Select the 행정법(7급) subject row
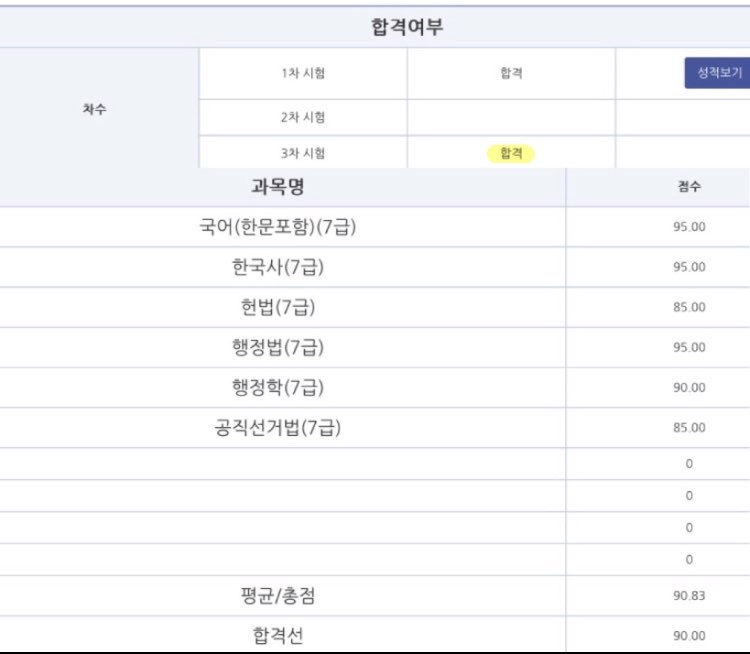Image resolution: width=750 pixels, height=654 pixels. (375, 347)
